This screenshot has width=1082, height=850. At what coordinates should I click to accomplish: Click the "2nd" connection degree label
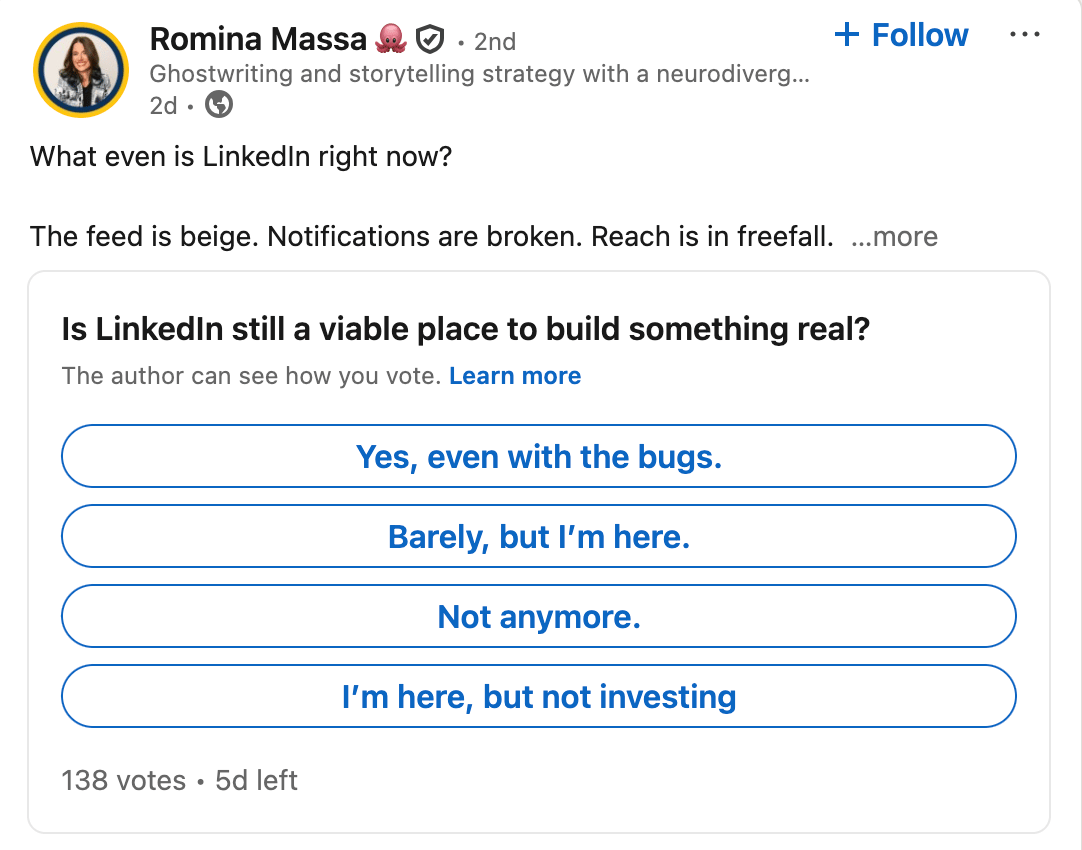(494, 41)
